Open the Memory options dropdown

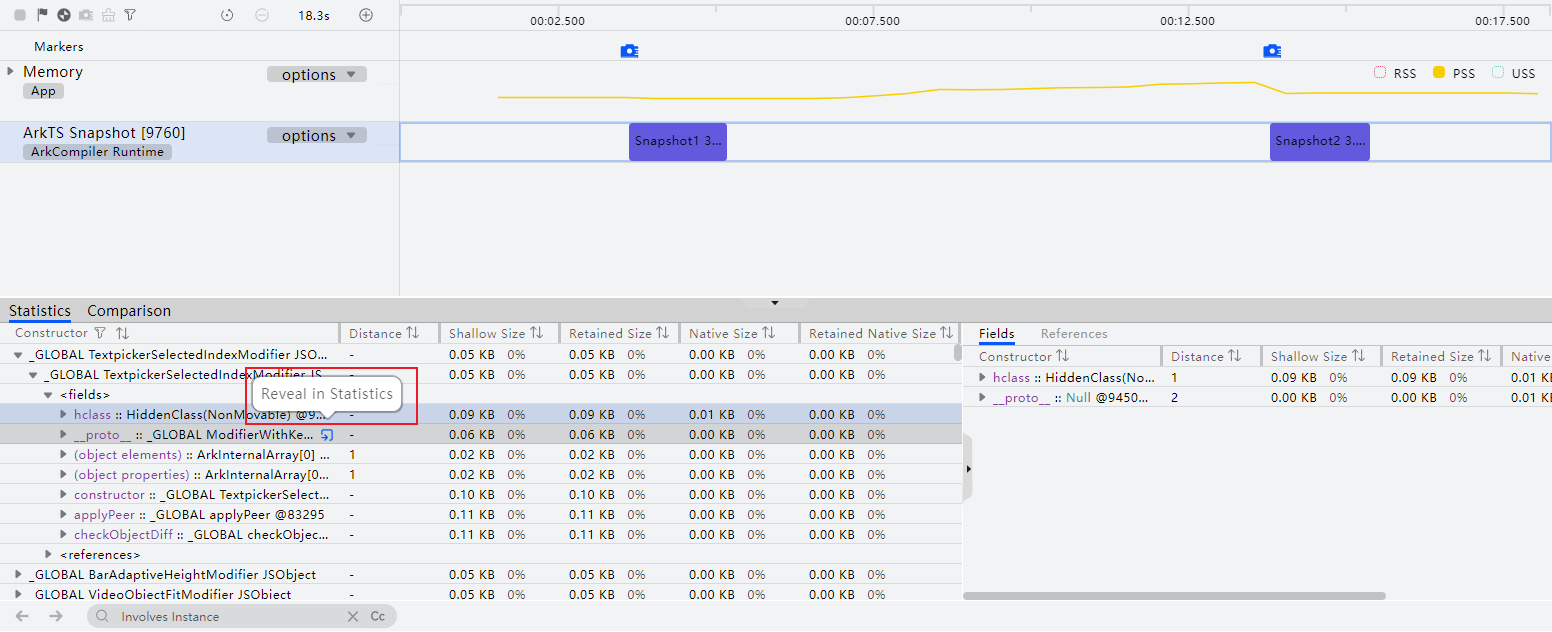click(x=317, y=74)
